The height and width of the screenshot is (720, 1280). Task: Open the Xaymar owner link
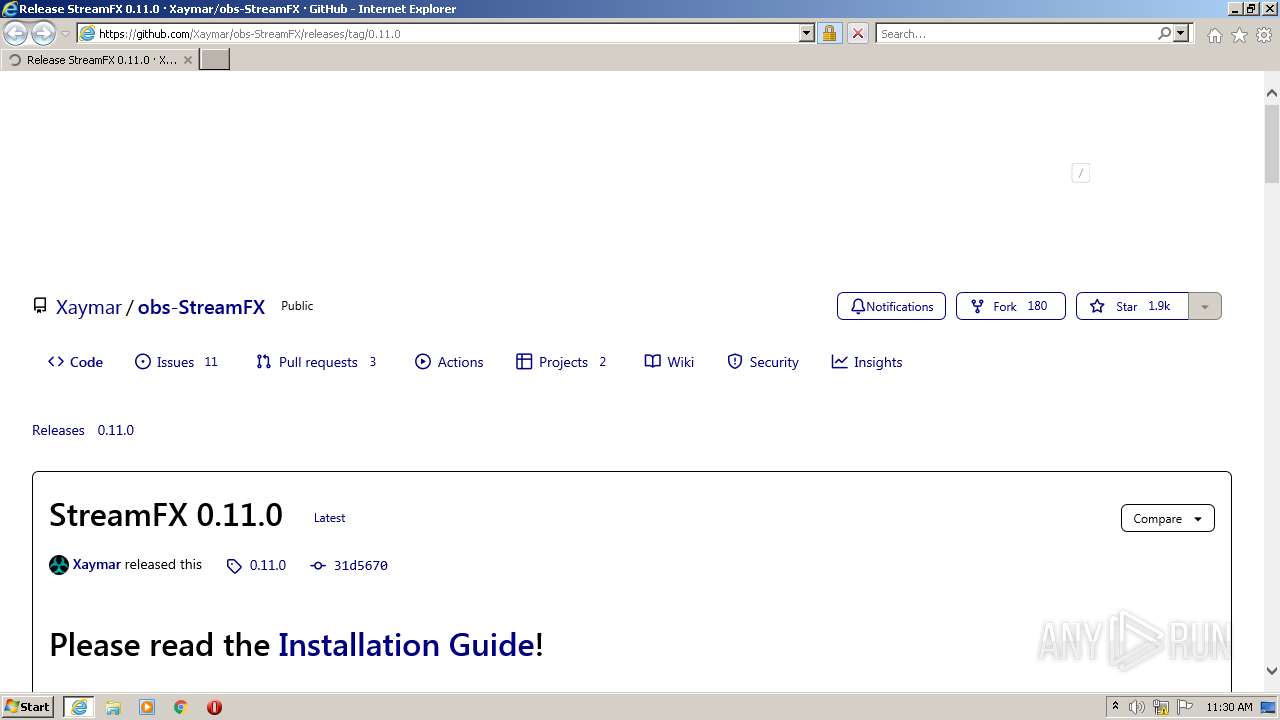tap(89, 307)
